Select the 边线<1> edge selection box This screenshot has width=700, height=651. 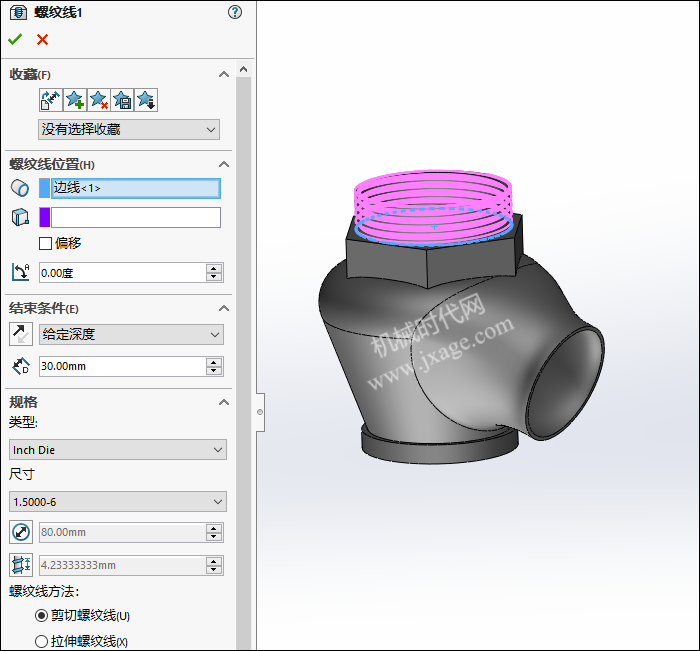[136, 188]
